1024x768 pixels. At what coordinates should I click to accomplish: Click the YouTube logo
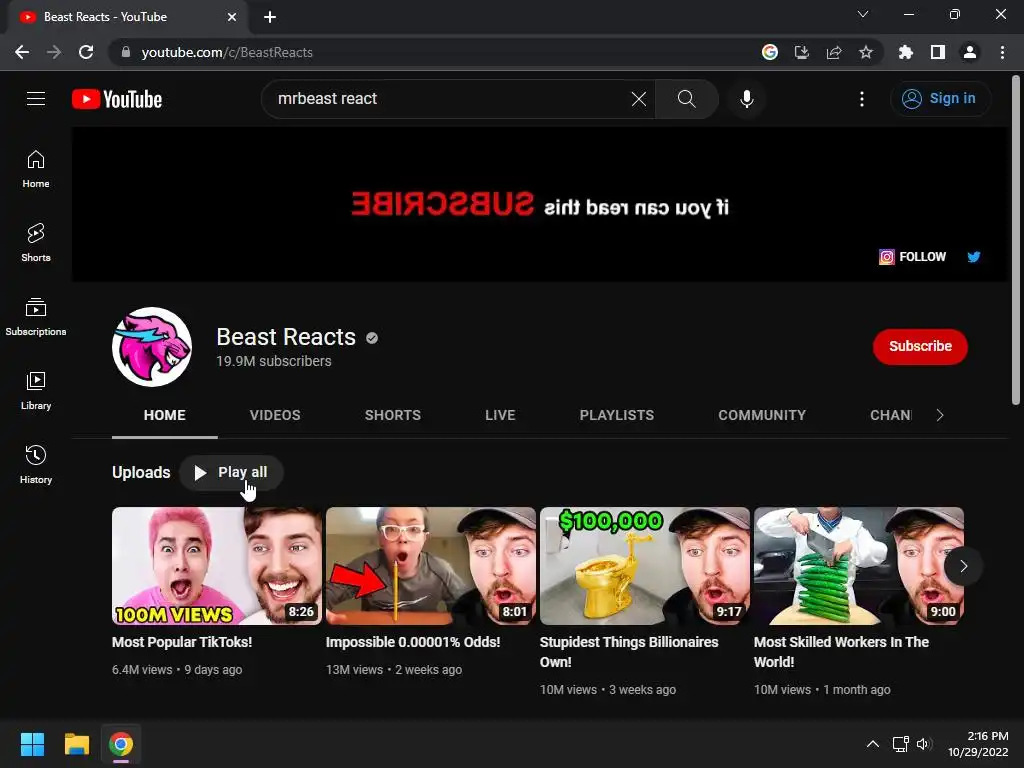(x=117, y=99)
